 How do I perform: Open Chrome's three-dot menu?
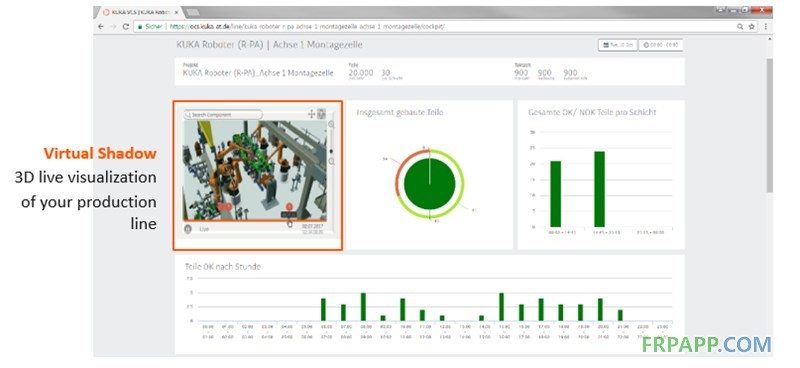coord(765,27)
